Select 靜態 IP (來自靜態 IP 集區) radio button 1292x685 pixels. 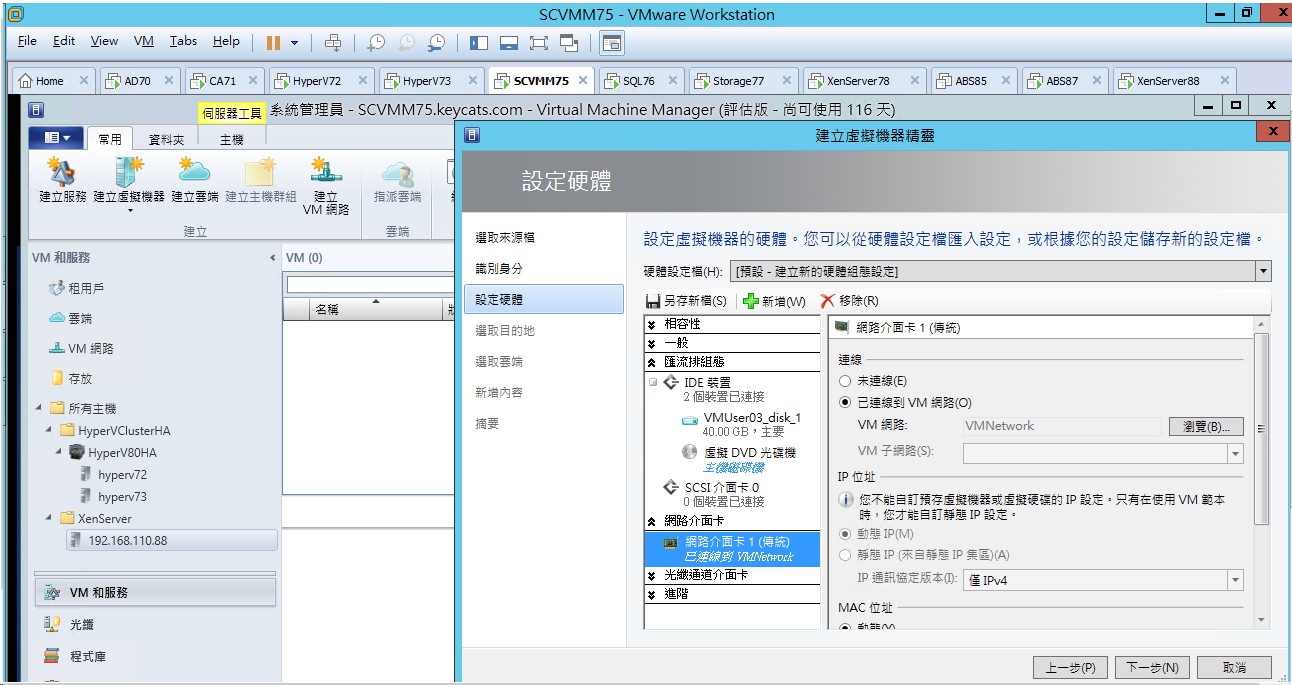pyautogui.click(x=845, y=555)
